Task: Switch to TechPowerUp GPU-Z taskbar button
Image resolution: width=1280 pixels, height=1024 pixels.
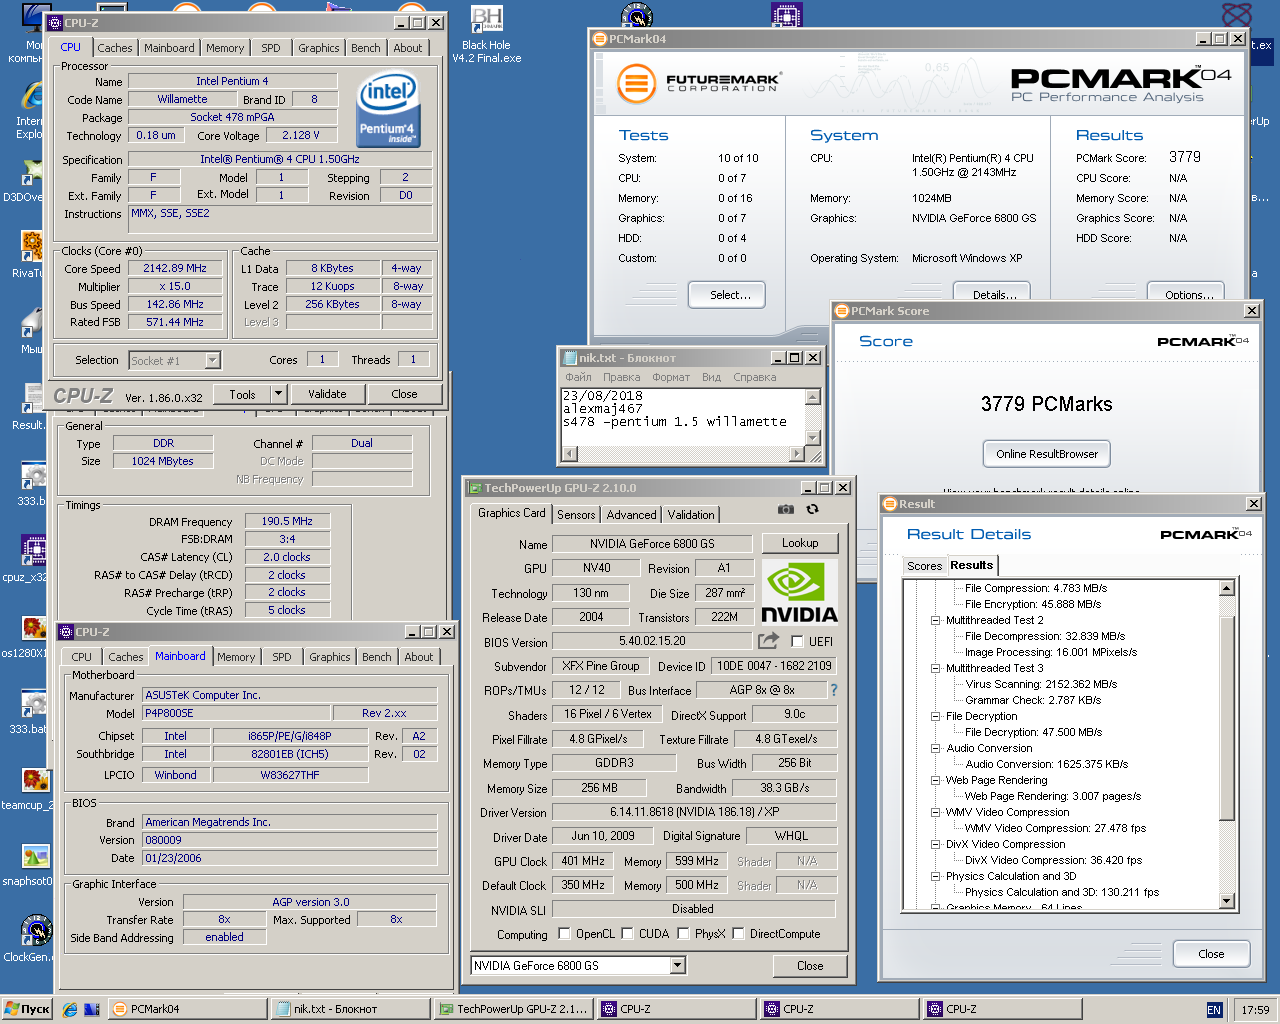Action: point(516,1009)
